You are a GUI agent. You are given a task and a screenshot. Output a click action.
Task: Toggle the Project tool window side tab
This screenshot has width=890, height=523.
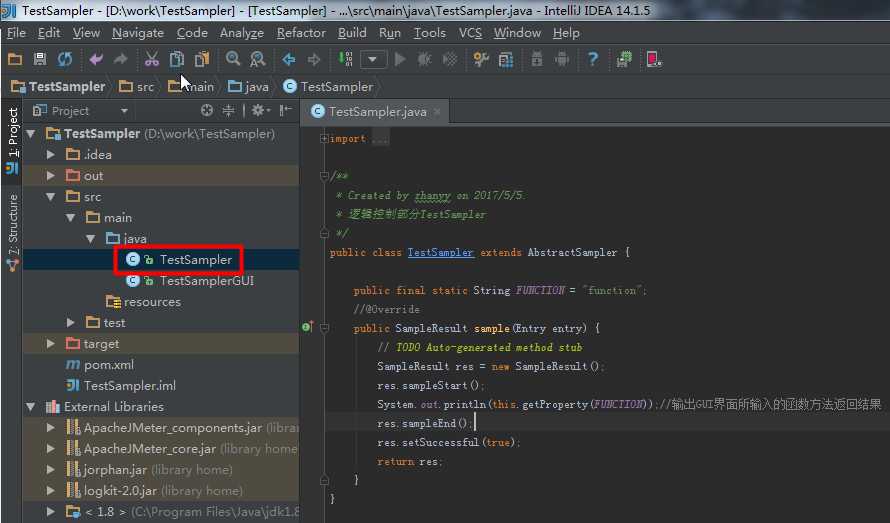tap(12, 141)
